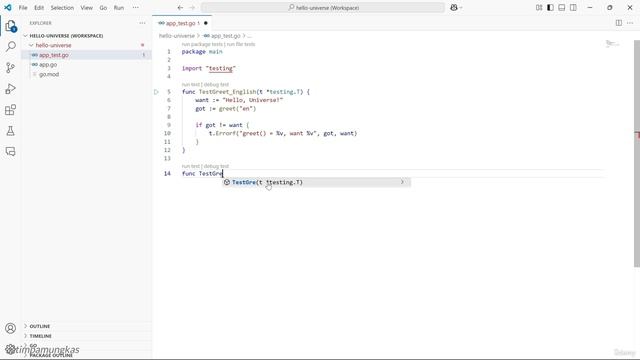This screenshot has height=360, width=640.
Task: Run test with the gutter arrow on line 5
Action: (156, 92)
